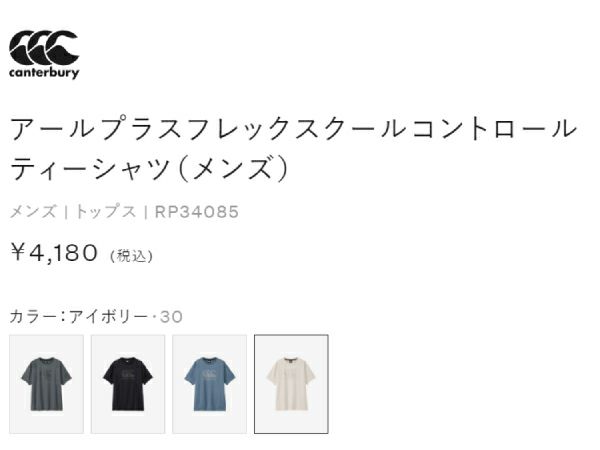Click the title's second line ティーシャツ(メンズ)
This screenshot has width=600, height=450.
(x=150, y=168)
